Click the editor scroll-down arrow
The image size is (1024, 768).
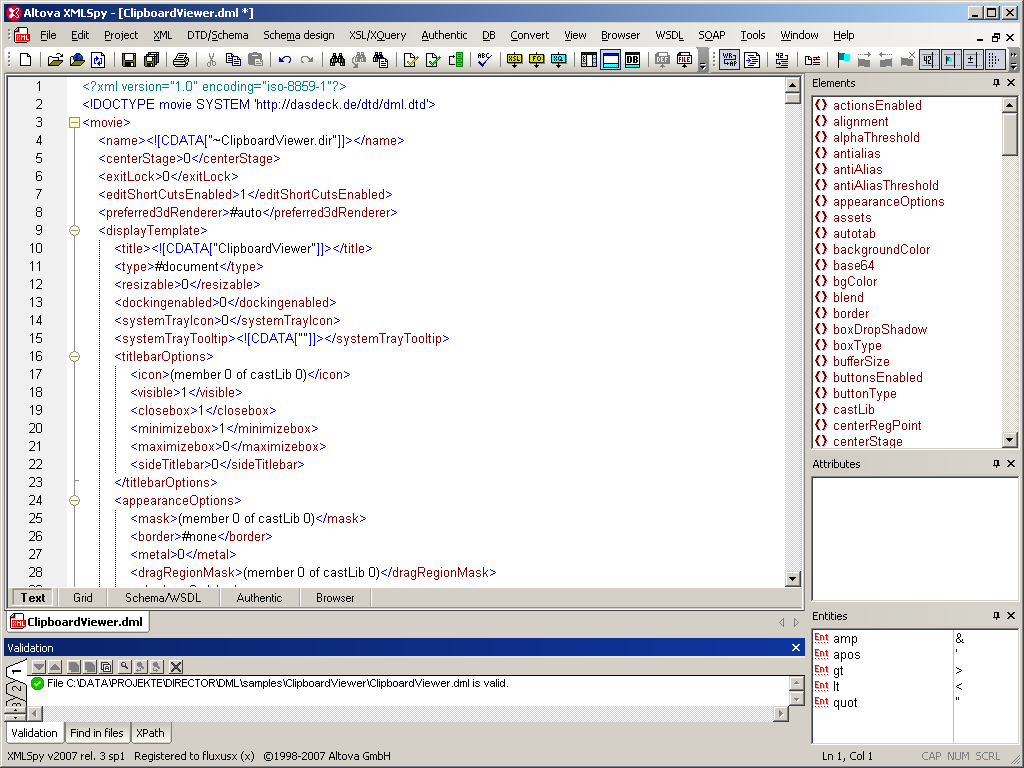(793, 579)
